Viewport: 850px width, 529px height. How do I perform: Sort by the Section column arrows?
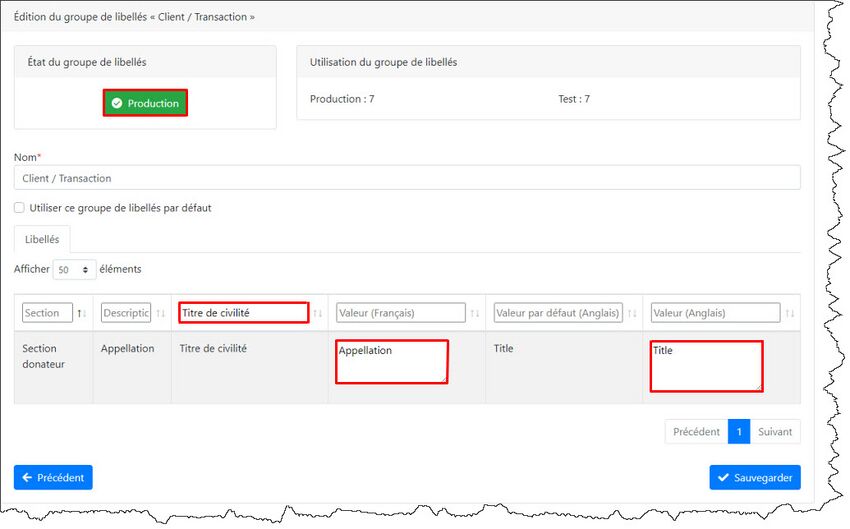82,314
